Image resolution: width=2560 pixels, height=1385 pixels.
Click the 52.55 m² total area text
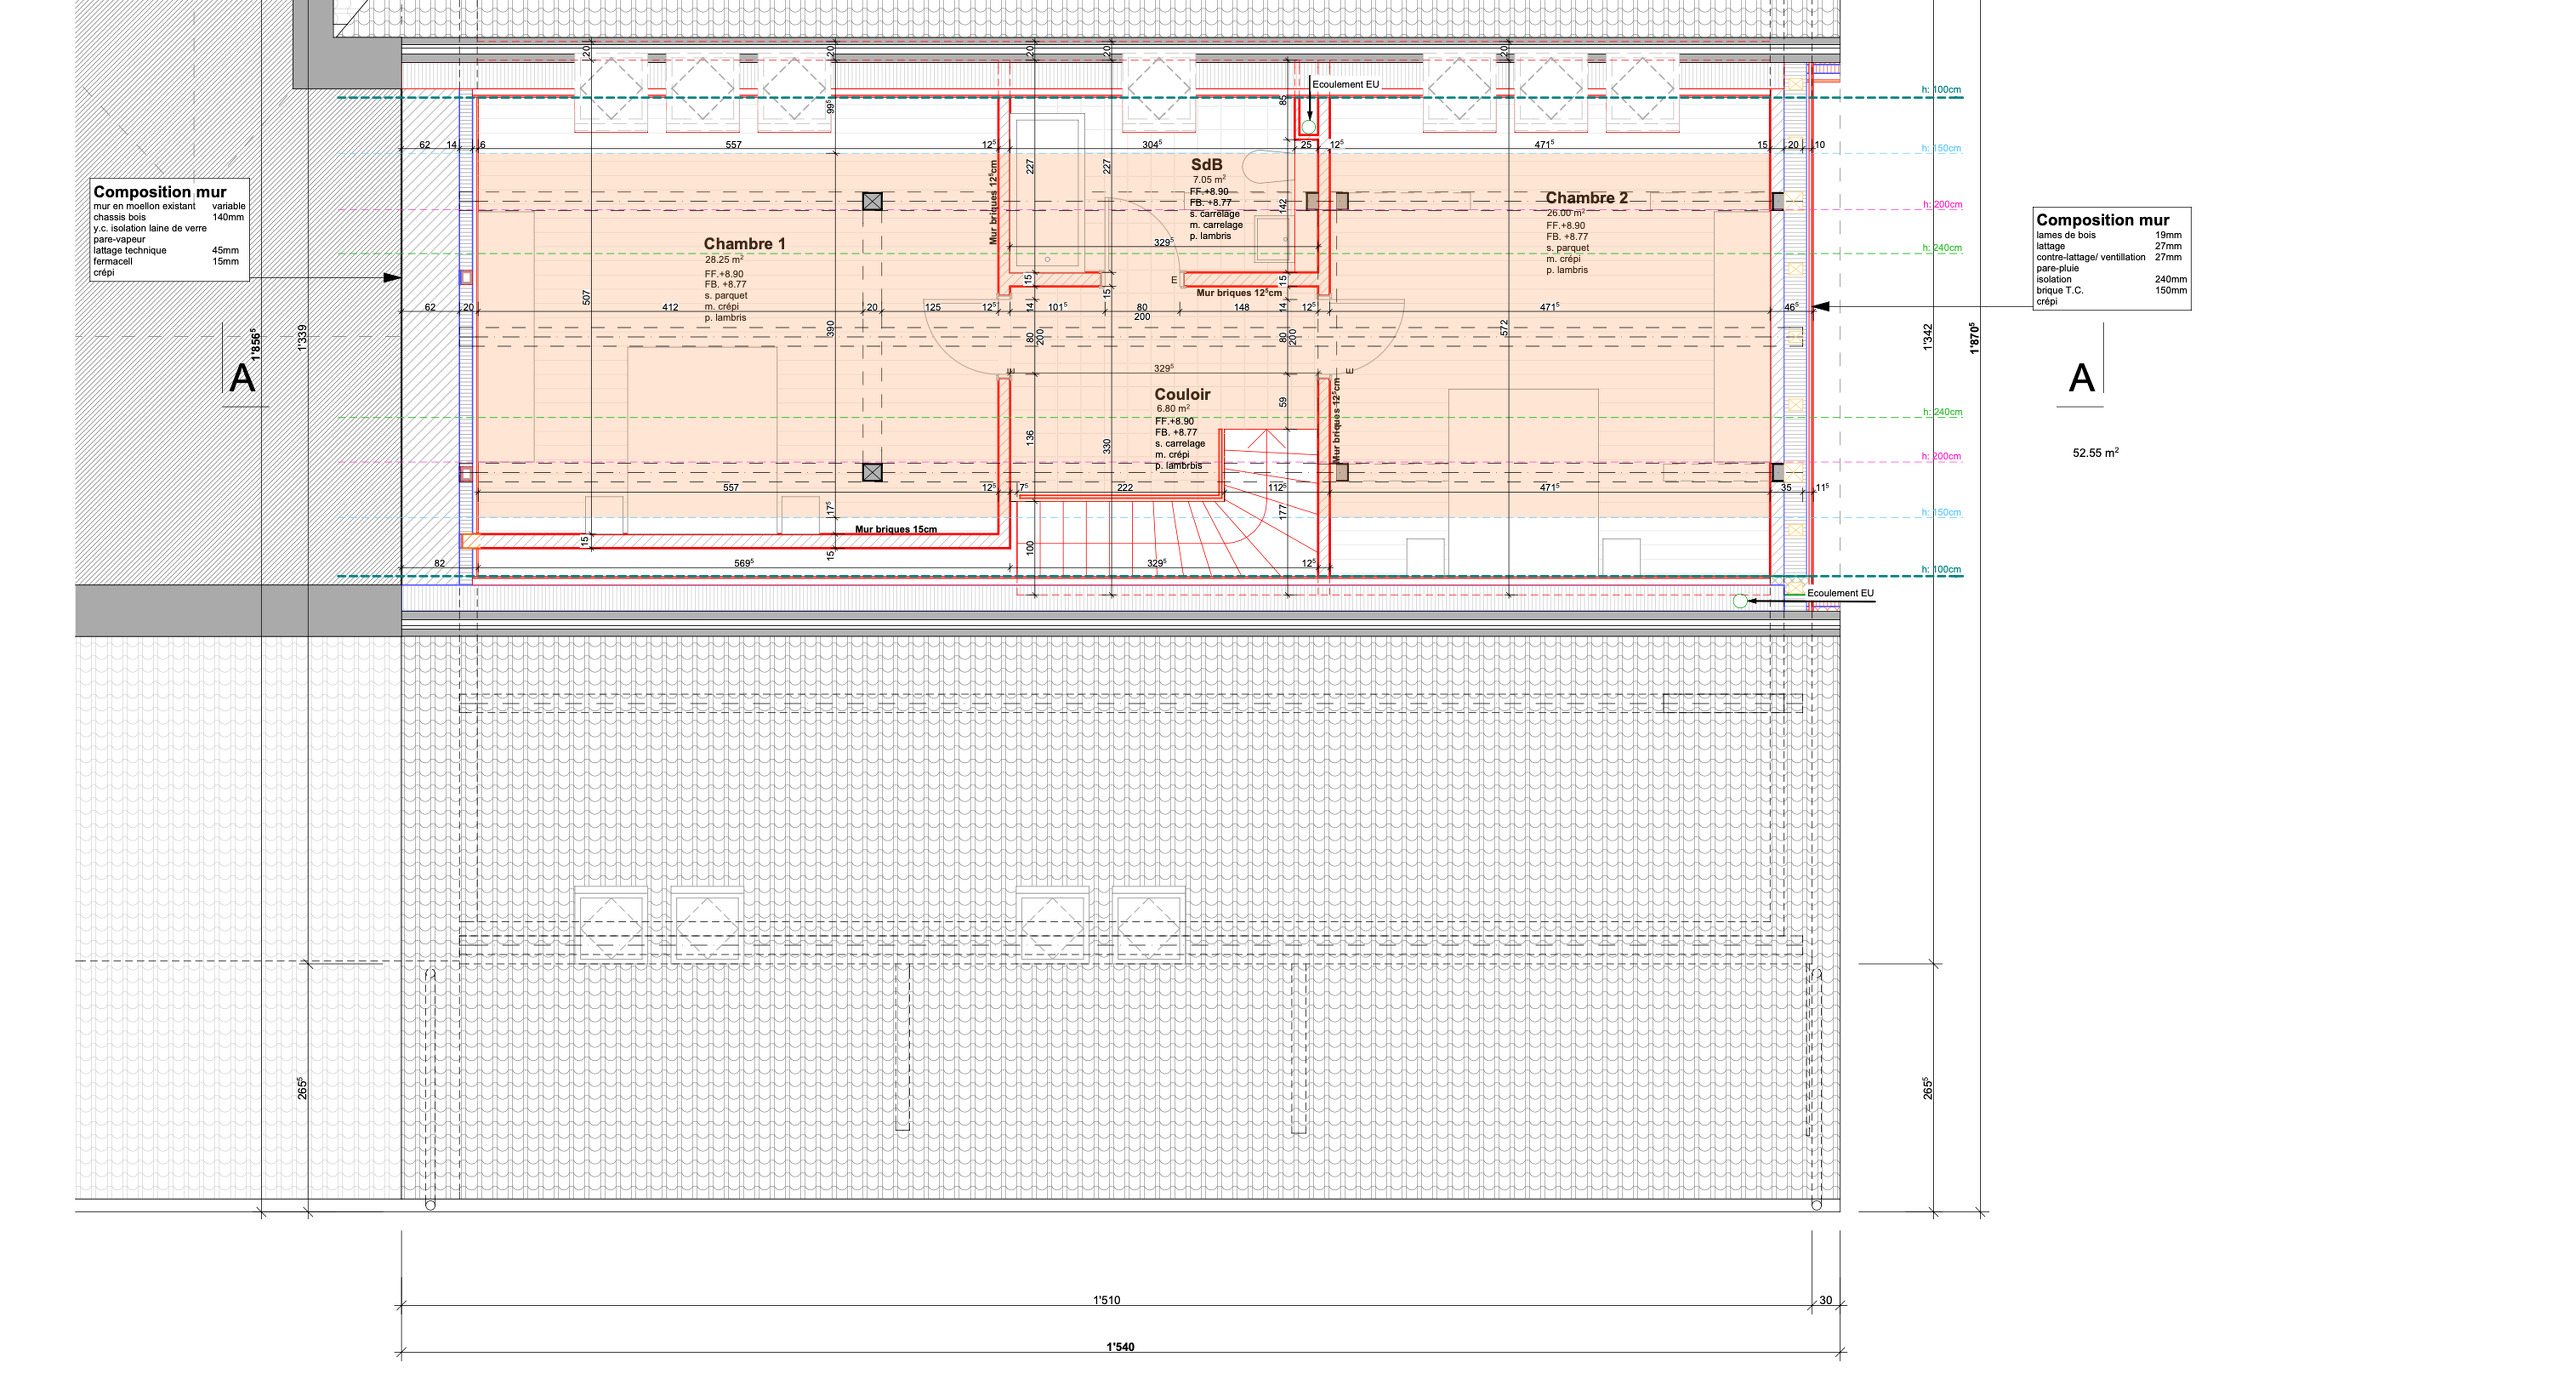[2095, 453]
